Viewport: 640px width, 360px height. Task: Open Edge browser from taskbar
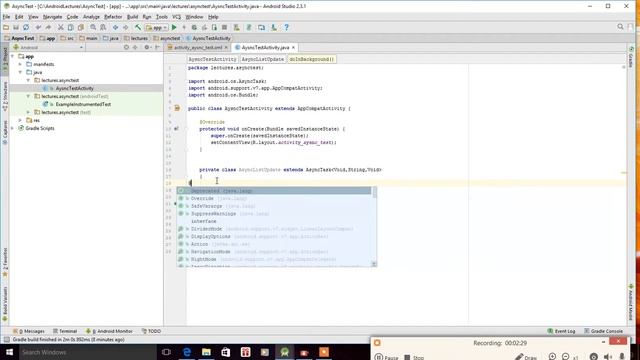coord(187,352)
